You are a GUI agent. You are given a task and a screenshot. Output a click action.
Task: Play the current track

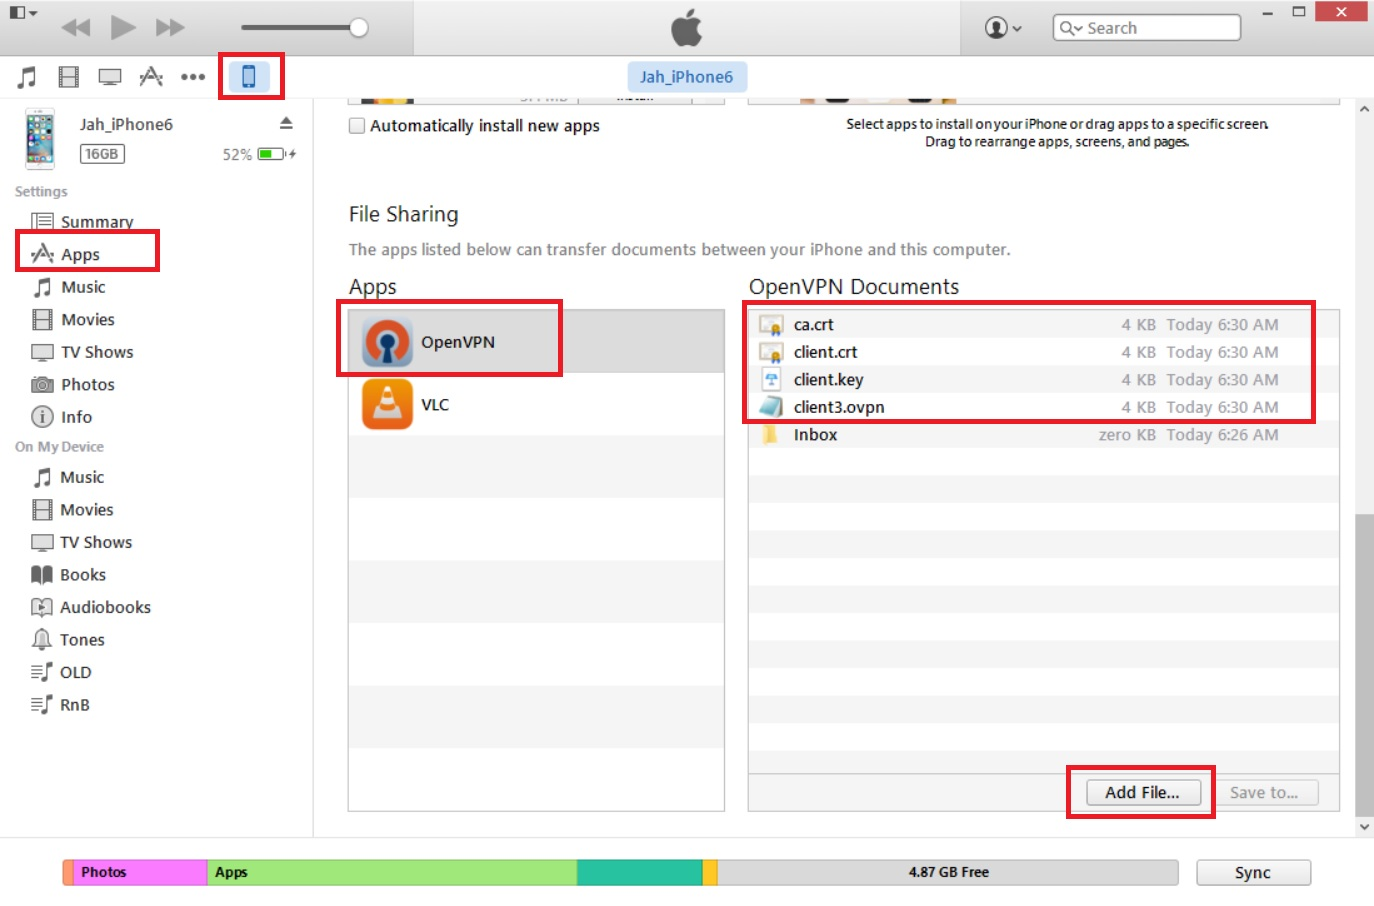point(123,27)
